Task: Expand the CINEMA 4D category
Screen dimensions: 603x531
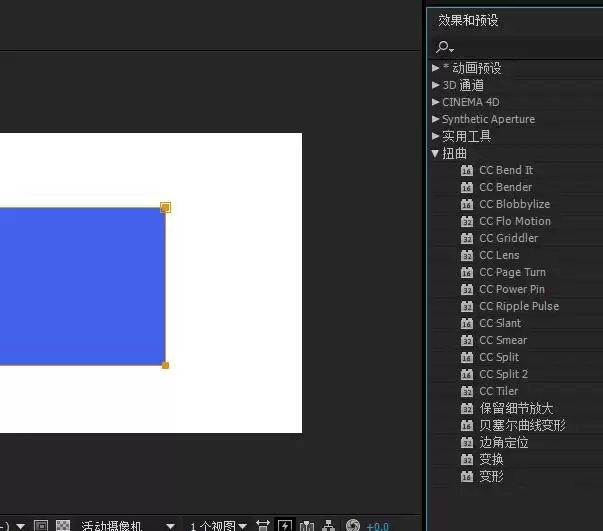Action: click(436, 102)
